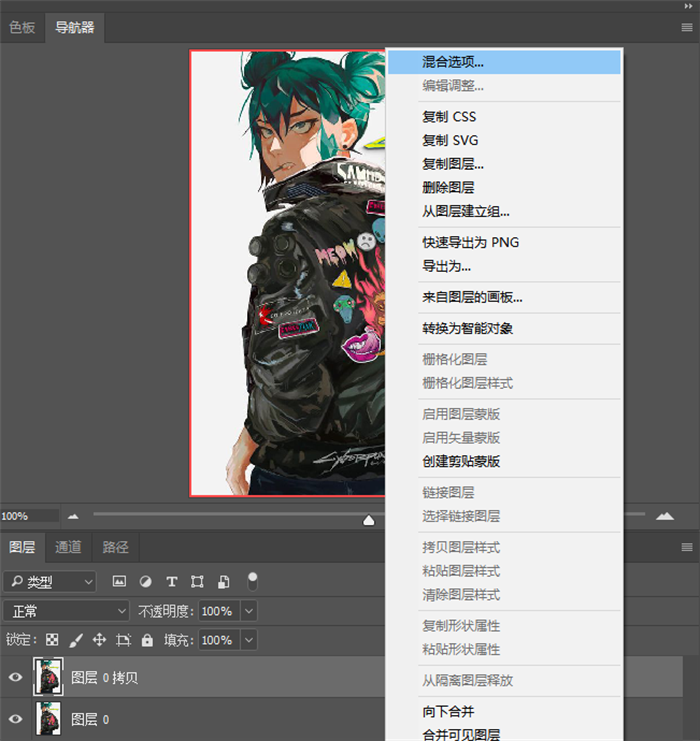
Task: Collapse panels with double-arrow icon
Action: tap(688, 6)
